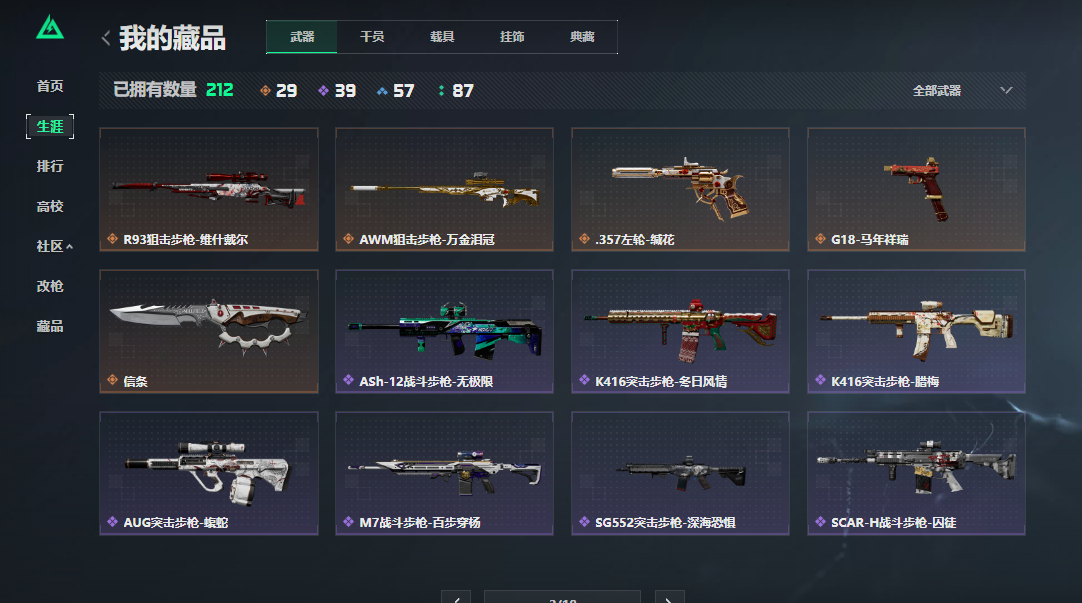1082x603 pixels.
Task: Select the purple rarity filter showing 39
Action: tap(337, 90)
